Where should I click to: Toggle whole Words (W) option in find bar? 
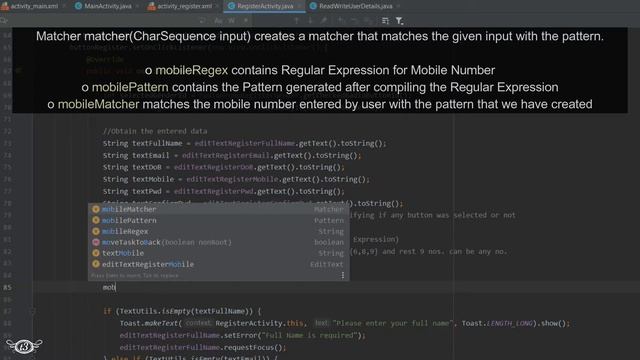click(232, 20)
